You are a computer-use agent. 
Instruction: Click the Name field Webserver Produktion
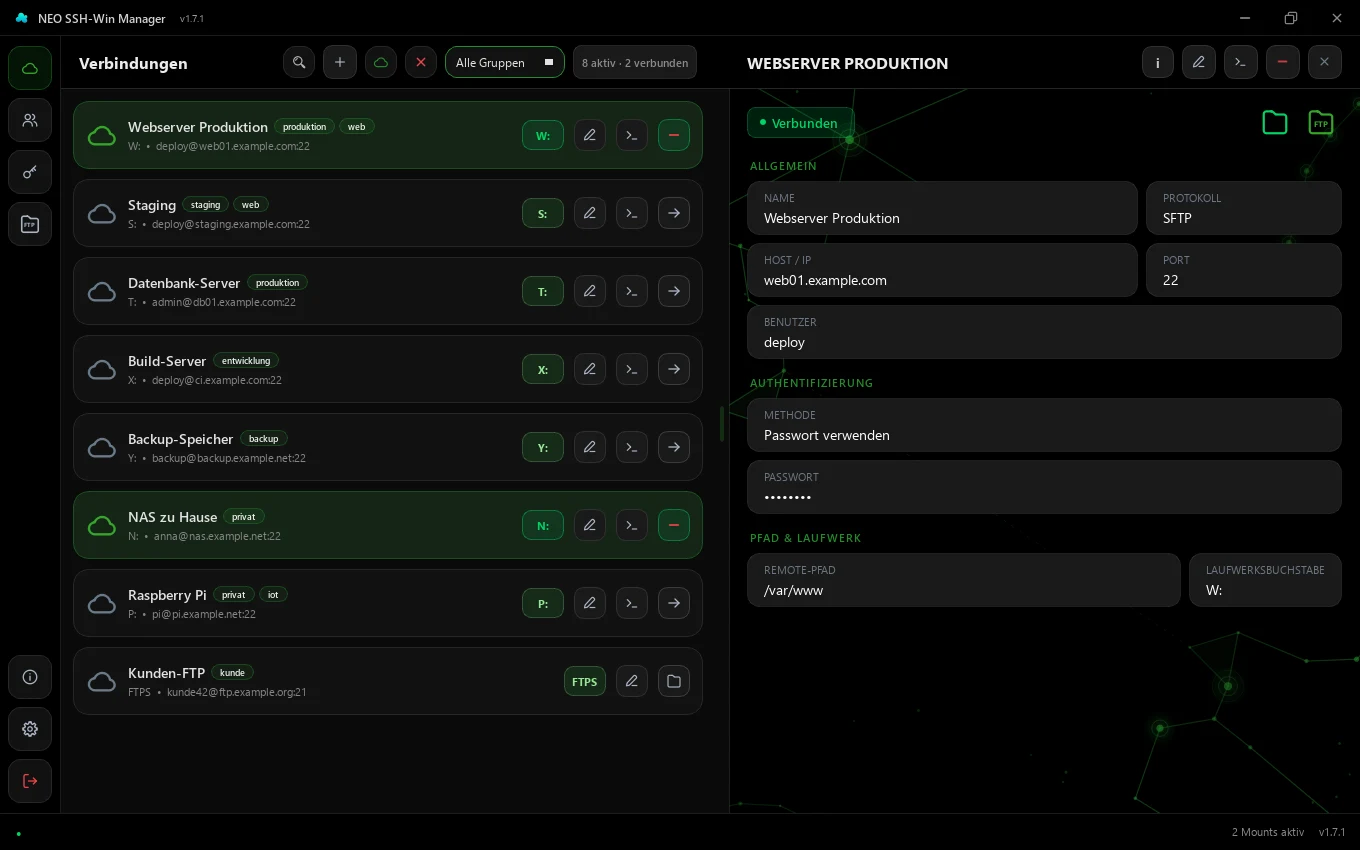coord(943,208)
